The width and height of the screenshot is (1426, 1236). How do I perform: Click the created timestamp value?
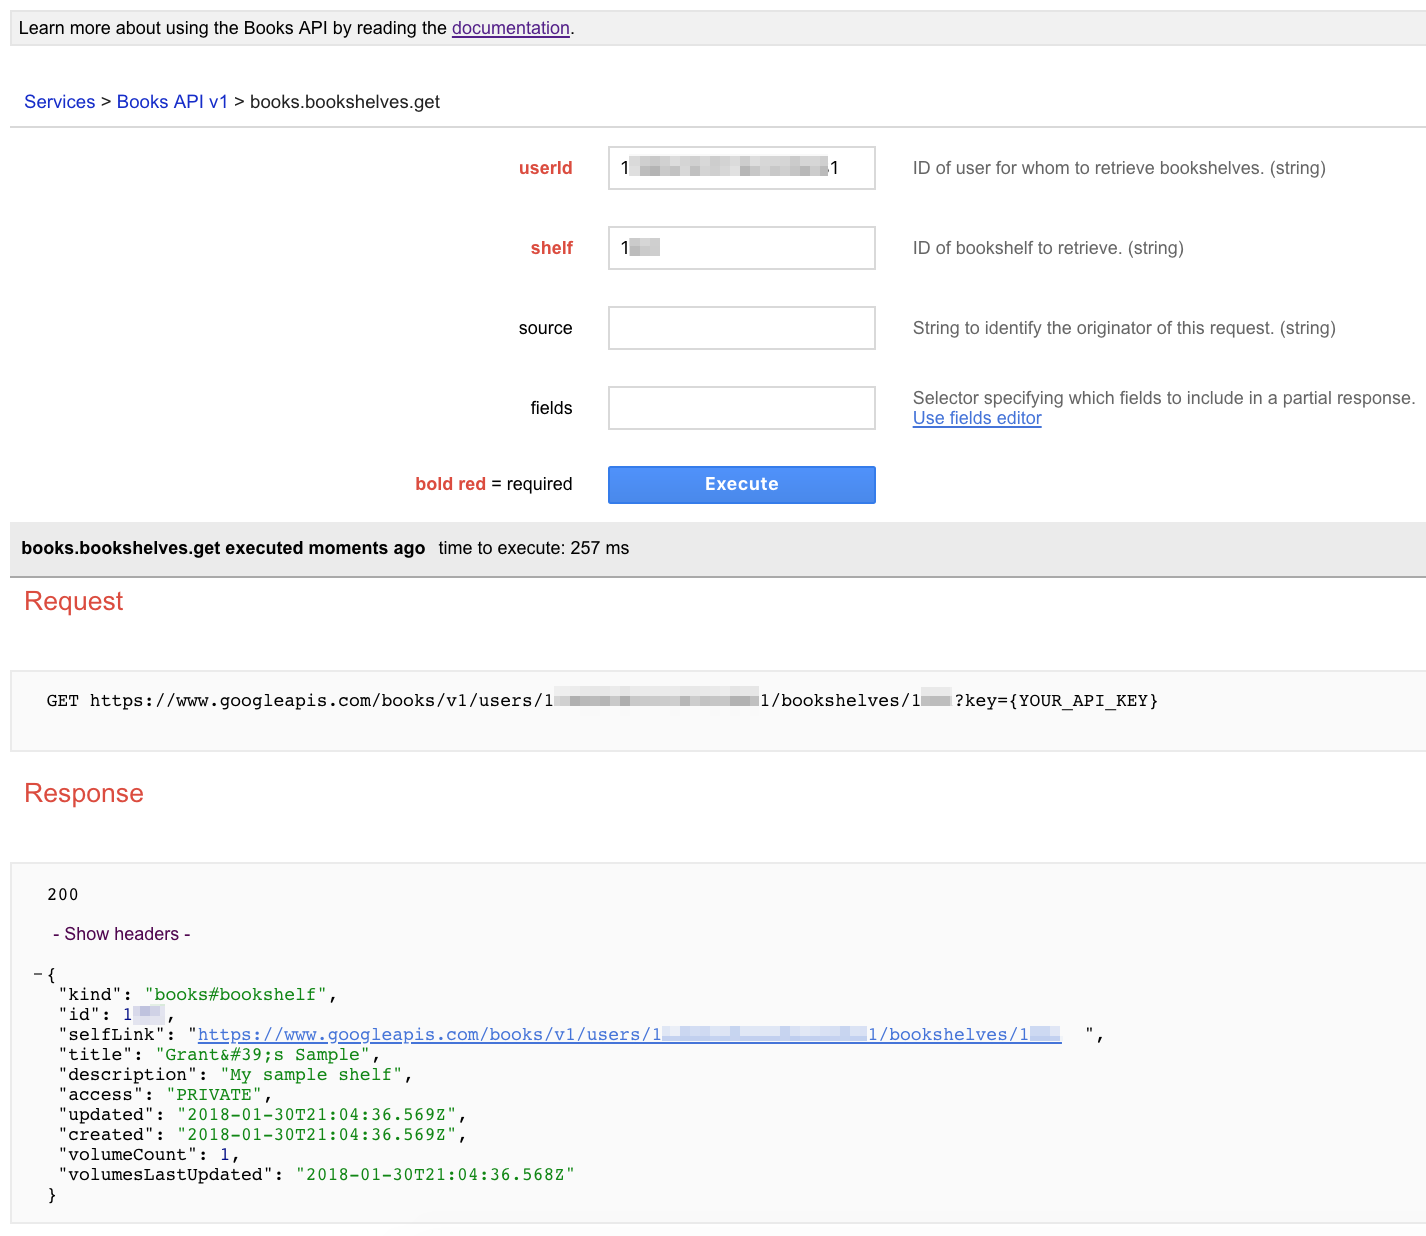click(317, 1134)
